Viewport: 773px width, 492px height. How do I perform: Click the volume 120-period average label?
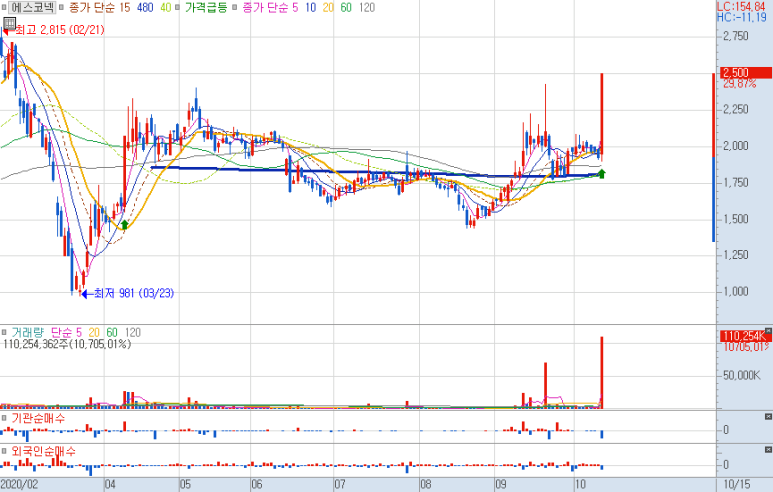pyautogui.click(x=133, y=332)
